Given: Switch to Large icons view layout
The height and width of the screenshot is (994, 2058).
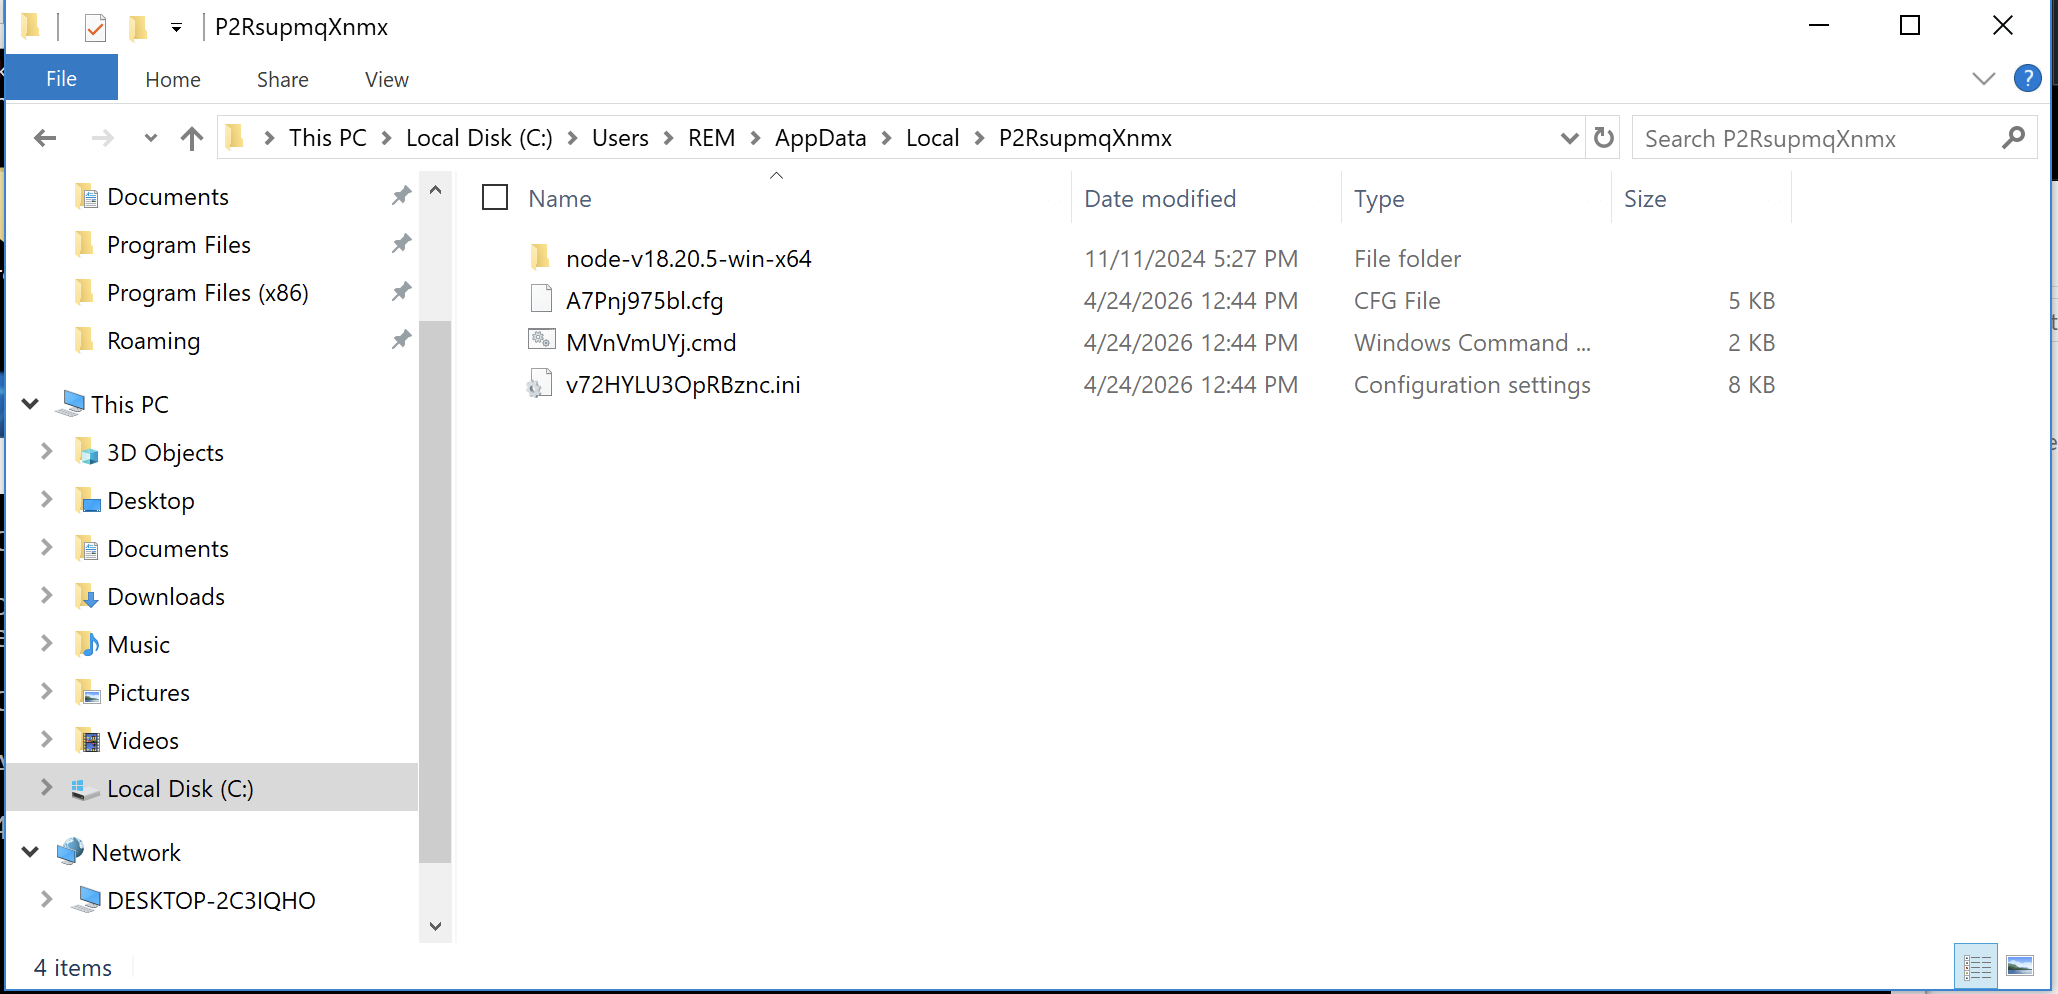Looking at the screenshot, I should click(x=2020, y=966).
